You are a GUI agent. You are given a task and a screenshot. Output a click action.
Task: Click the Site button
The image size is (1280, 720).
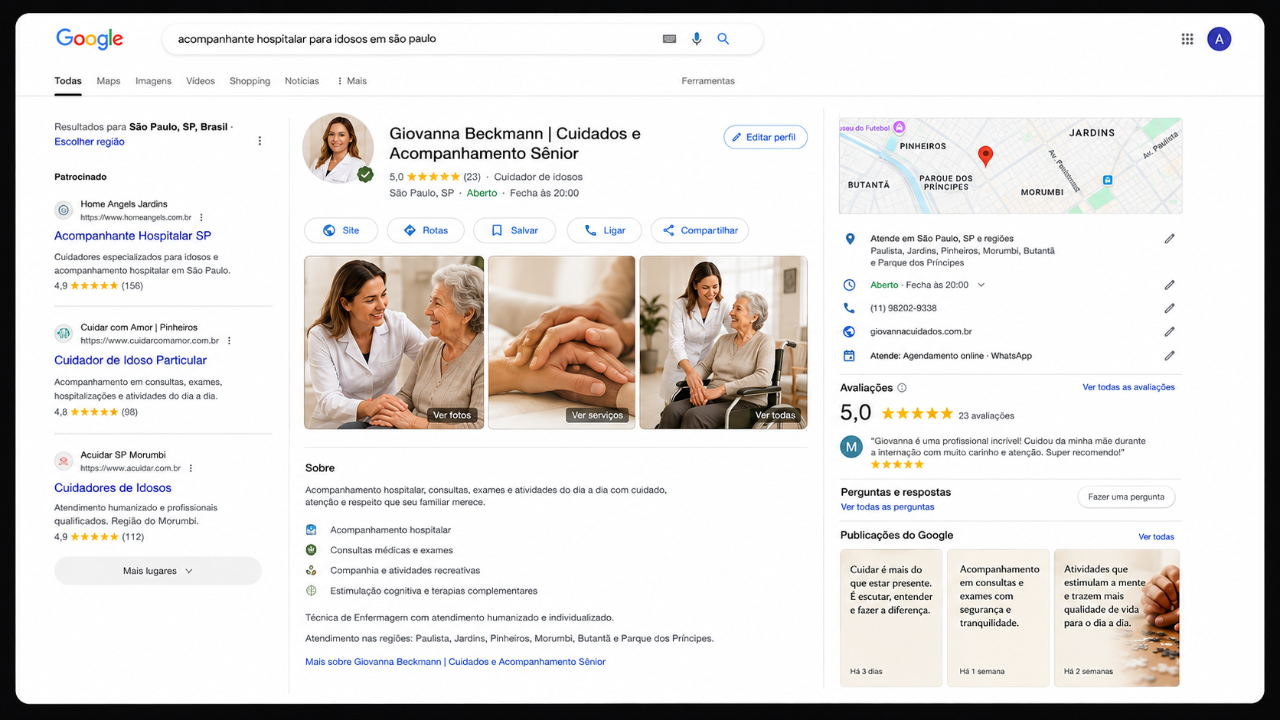(x=341, y=230)
